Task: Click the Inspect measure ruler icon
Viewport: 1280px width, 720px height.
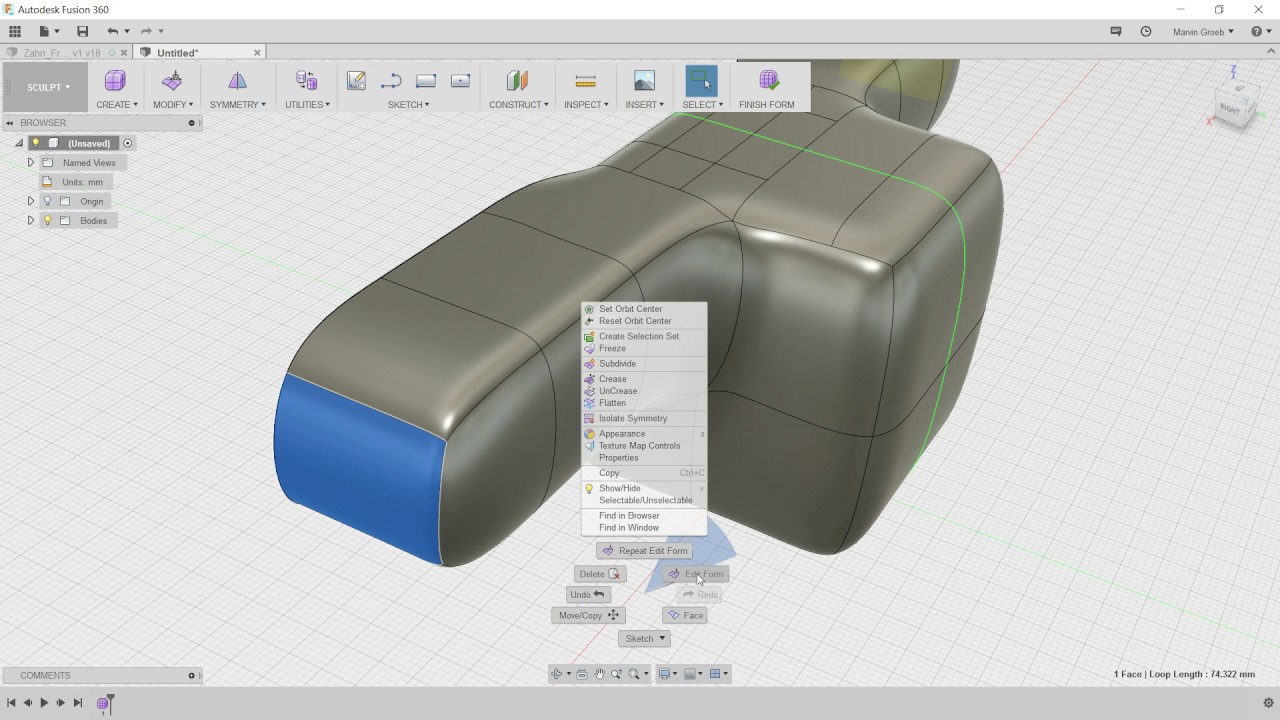Action: 586,81
